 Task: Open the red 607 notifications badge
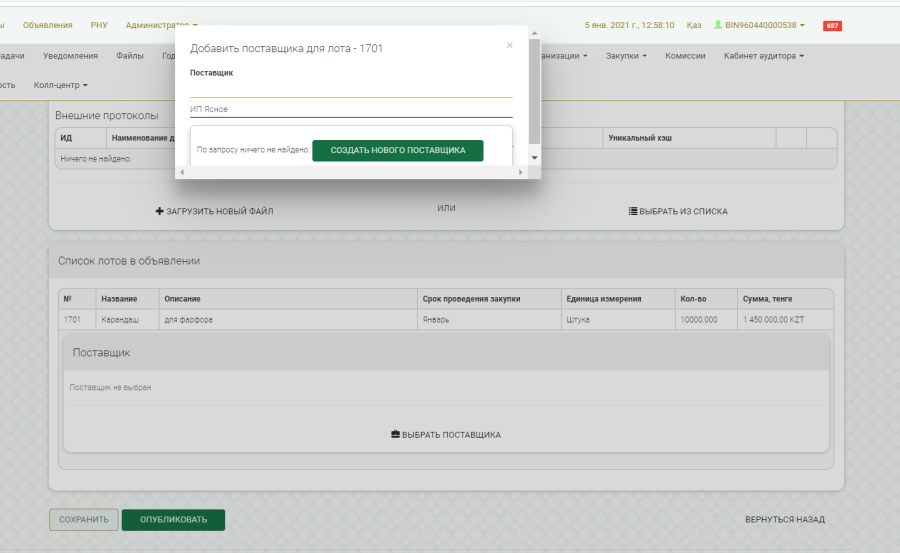[x=831, y=25]
